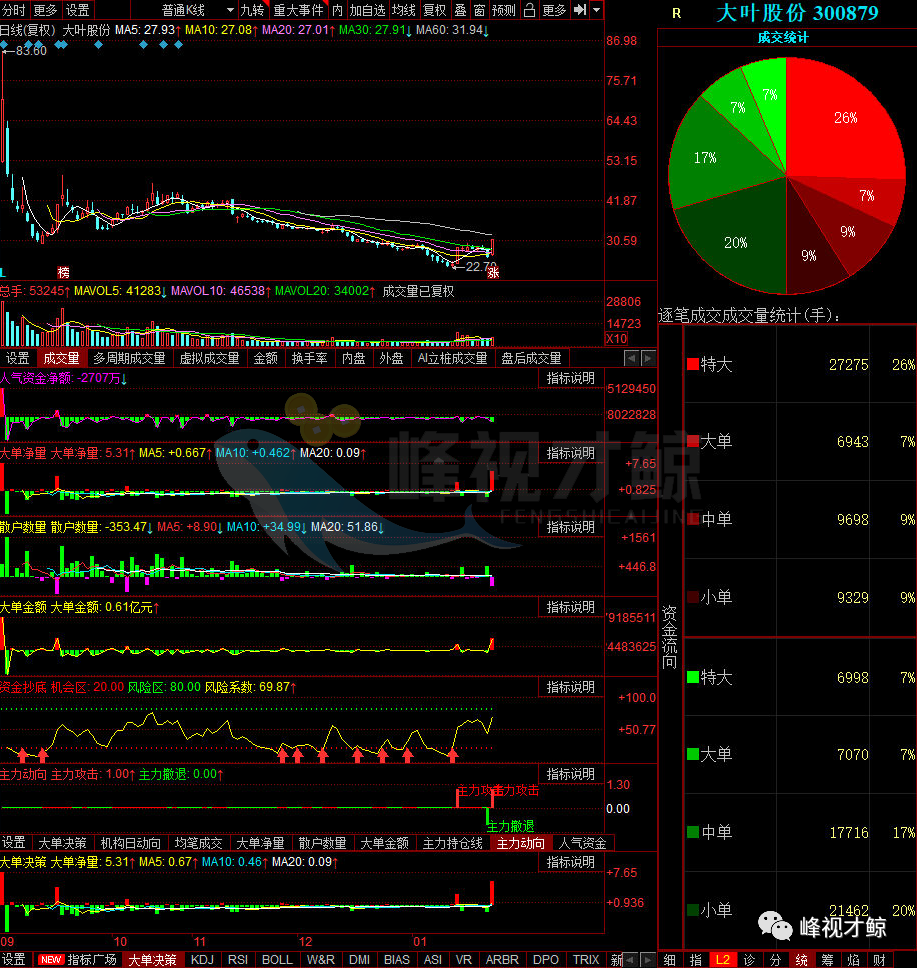Click the 涨 marker on the K-line chart
Viewport: 917px width, 968px height.
[x=493, y=272]
